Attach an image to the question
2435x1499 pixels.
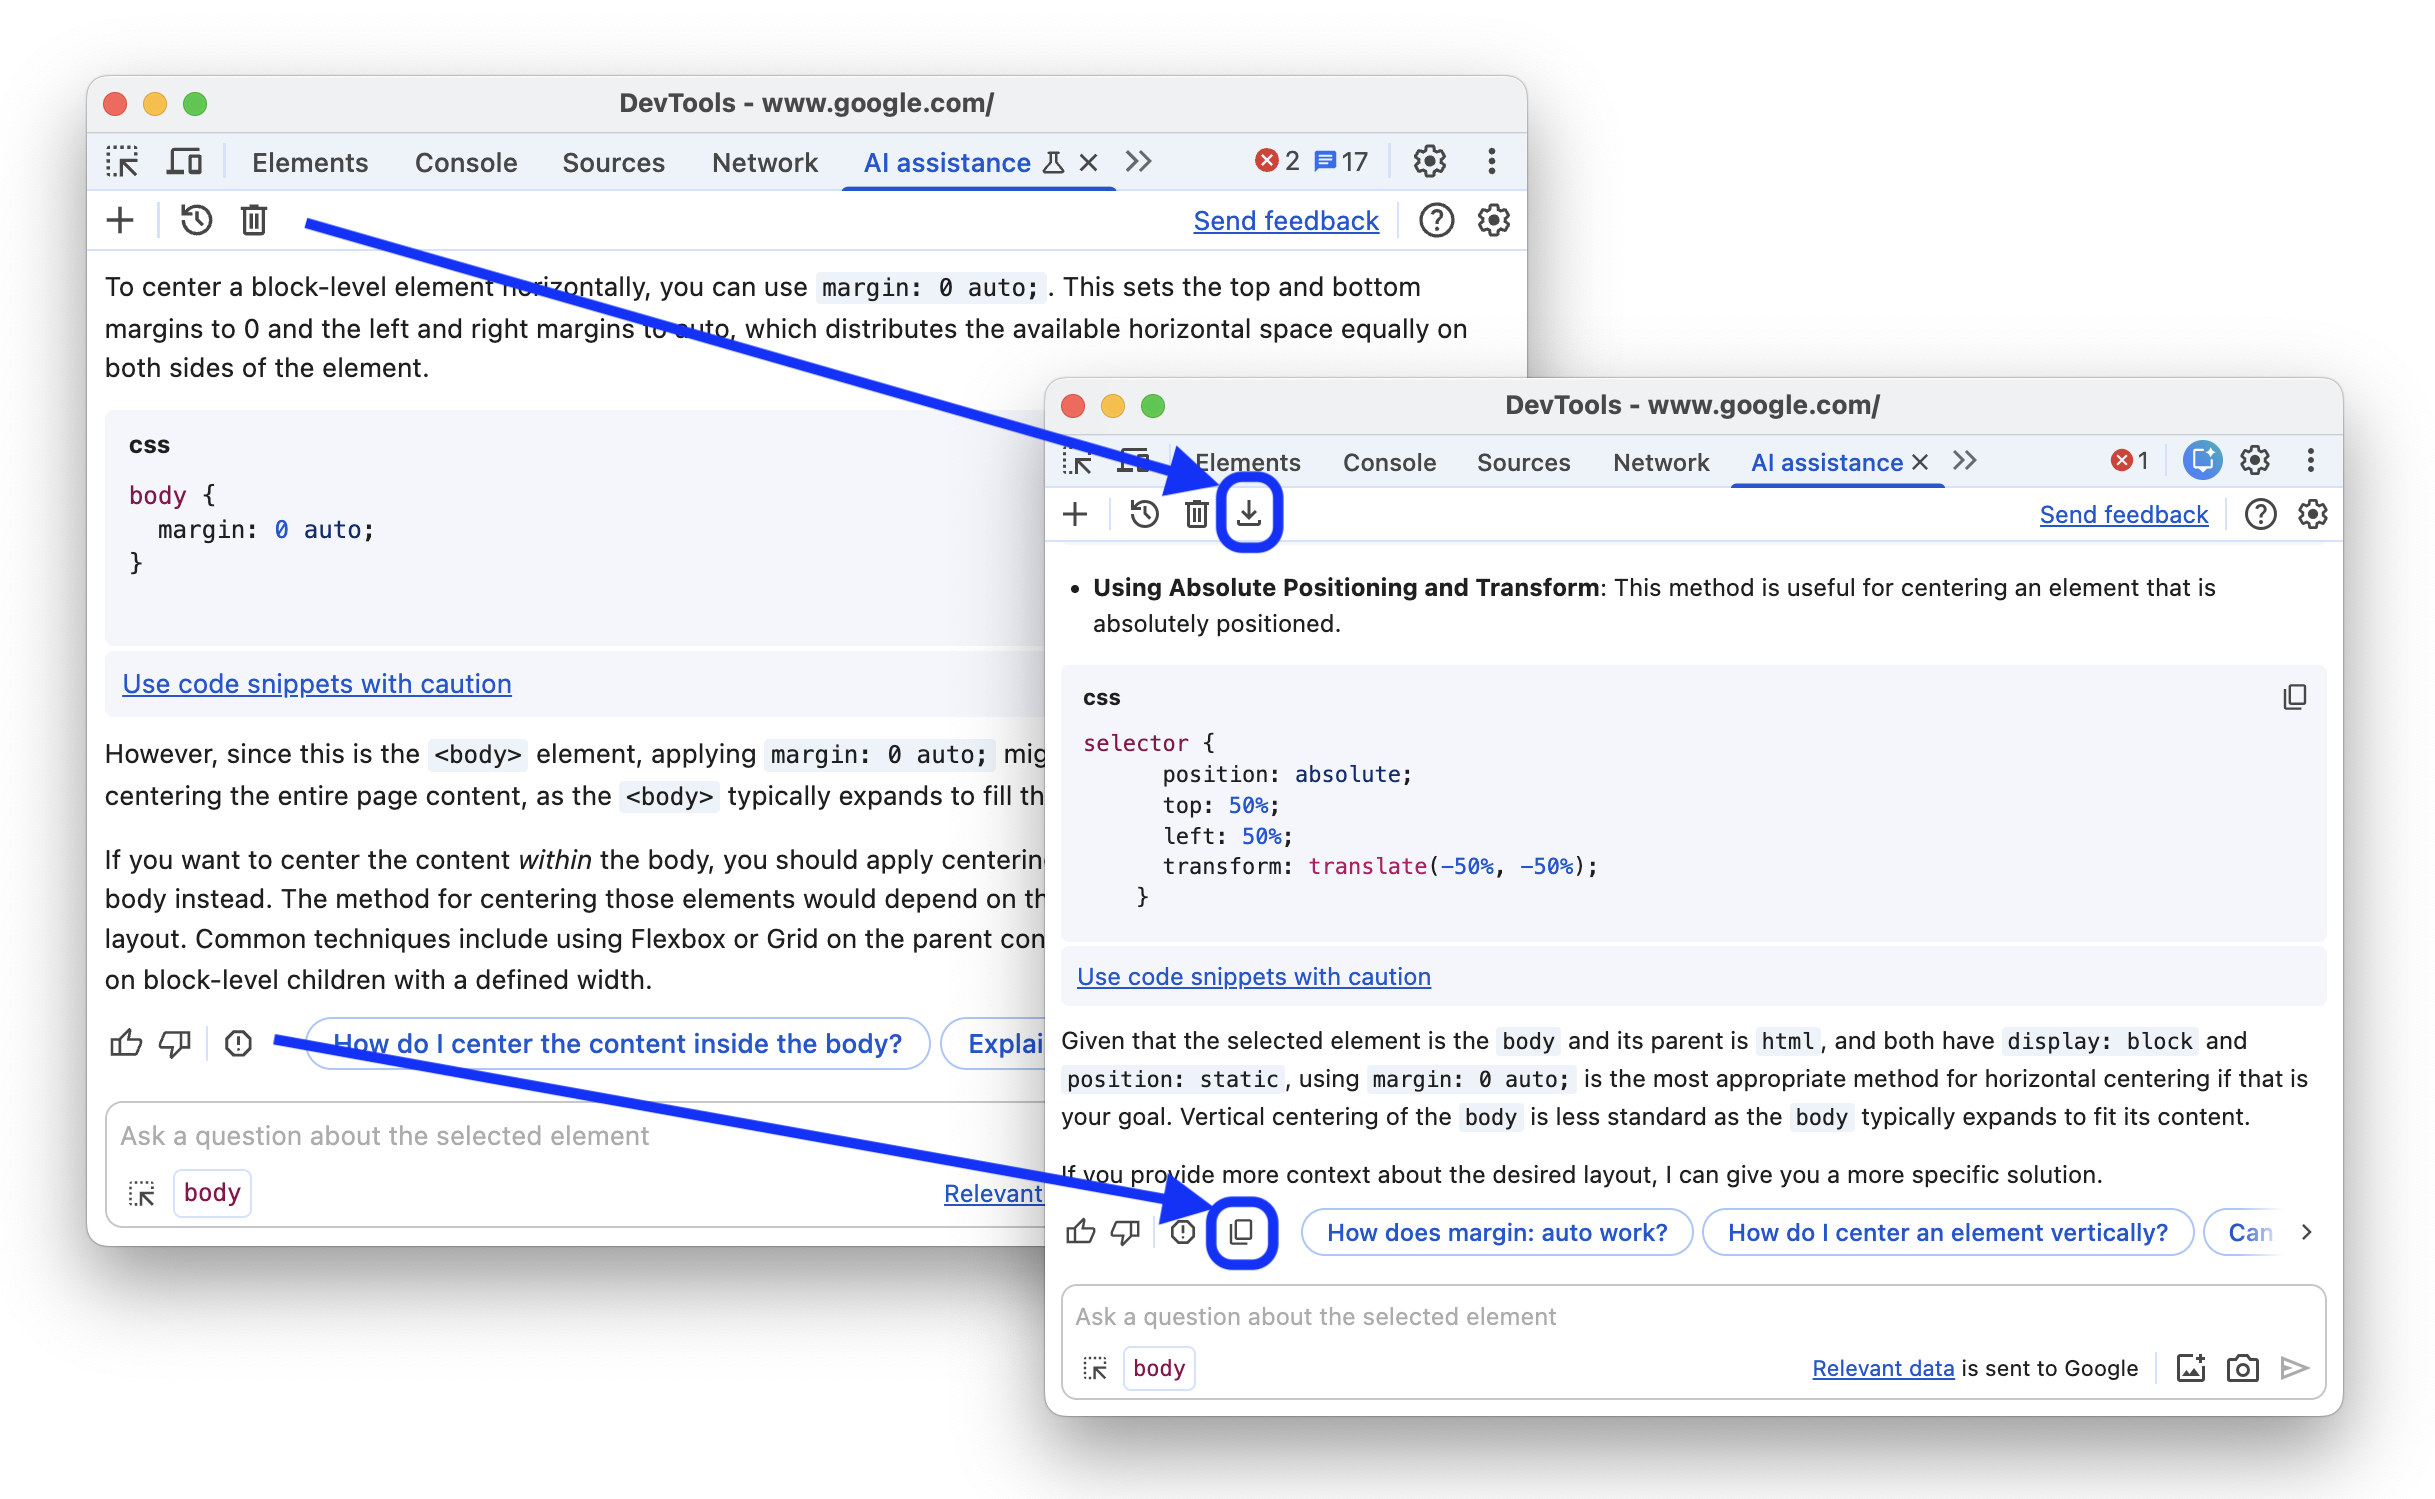coord(2191,1368)
